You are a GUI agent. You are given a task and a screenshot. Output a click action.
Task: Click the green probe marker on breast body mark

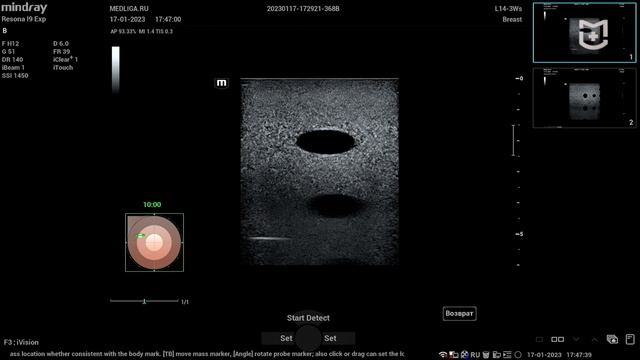[x=140, y=236]
